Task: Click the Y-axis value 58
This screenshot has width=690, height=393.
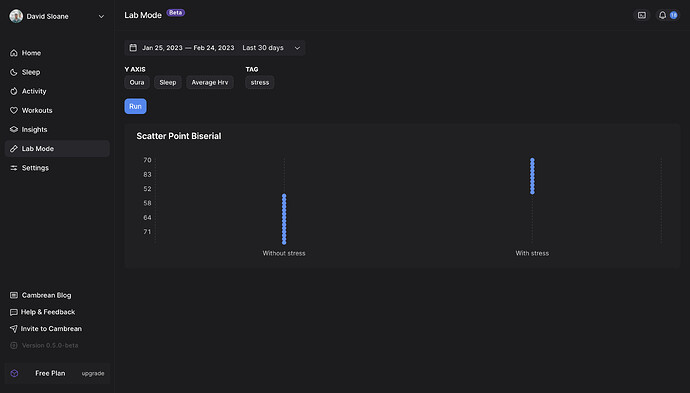Action: click(147, 203)
